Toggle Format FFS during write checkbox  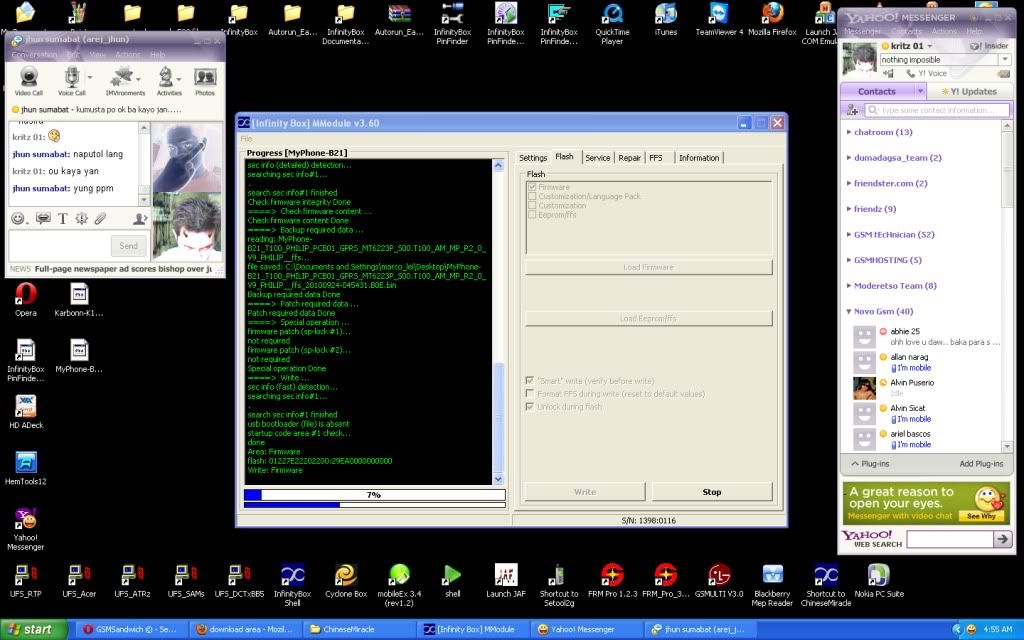(530, 393)
